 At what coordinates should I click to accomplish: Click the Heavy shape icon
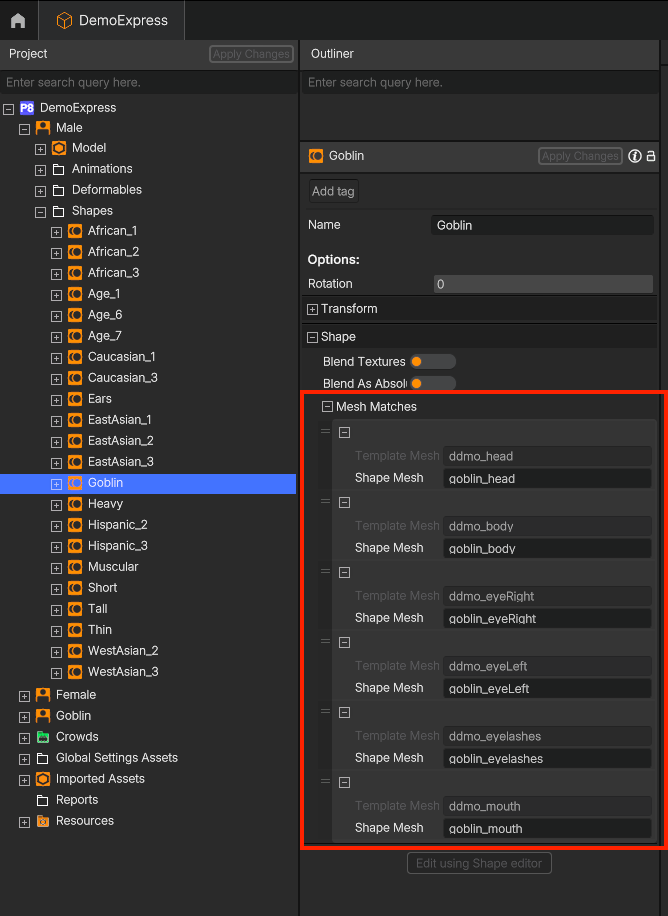pos(75,504)
